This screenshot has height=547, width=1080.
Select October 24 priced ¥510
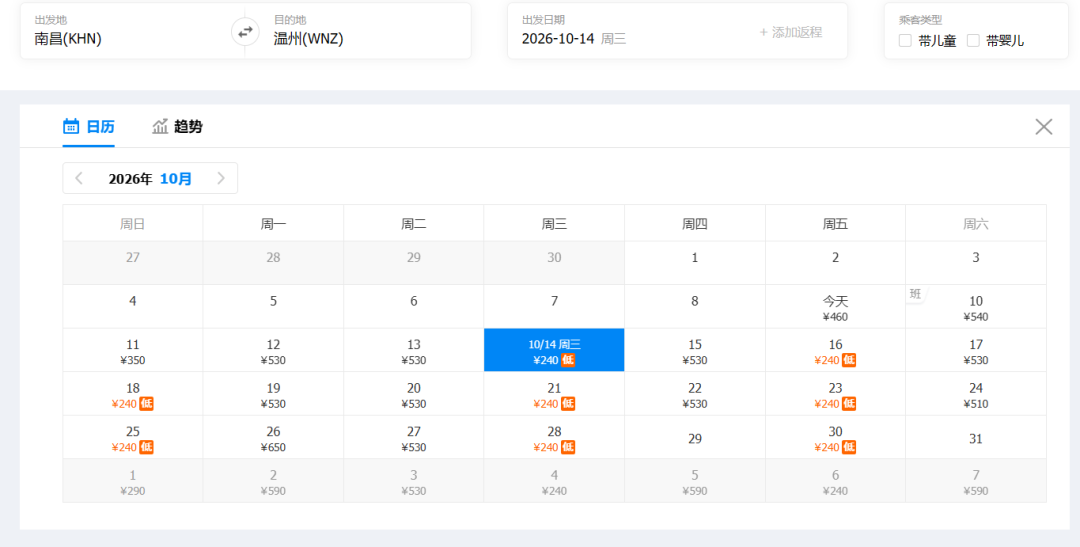point(976,393)
